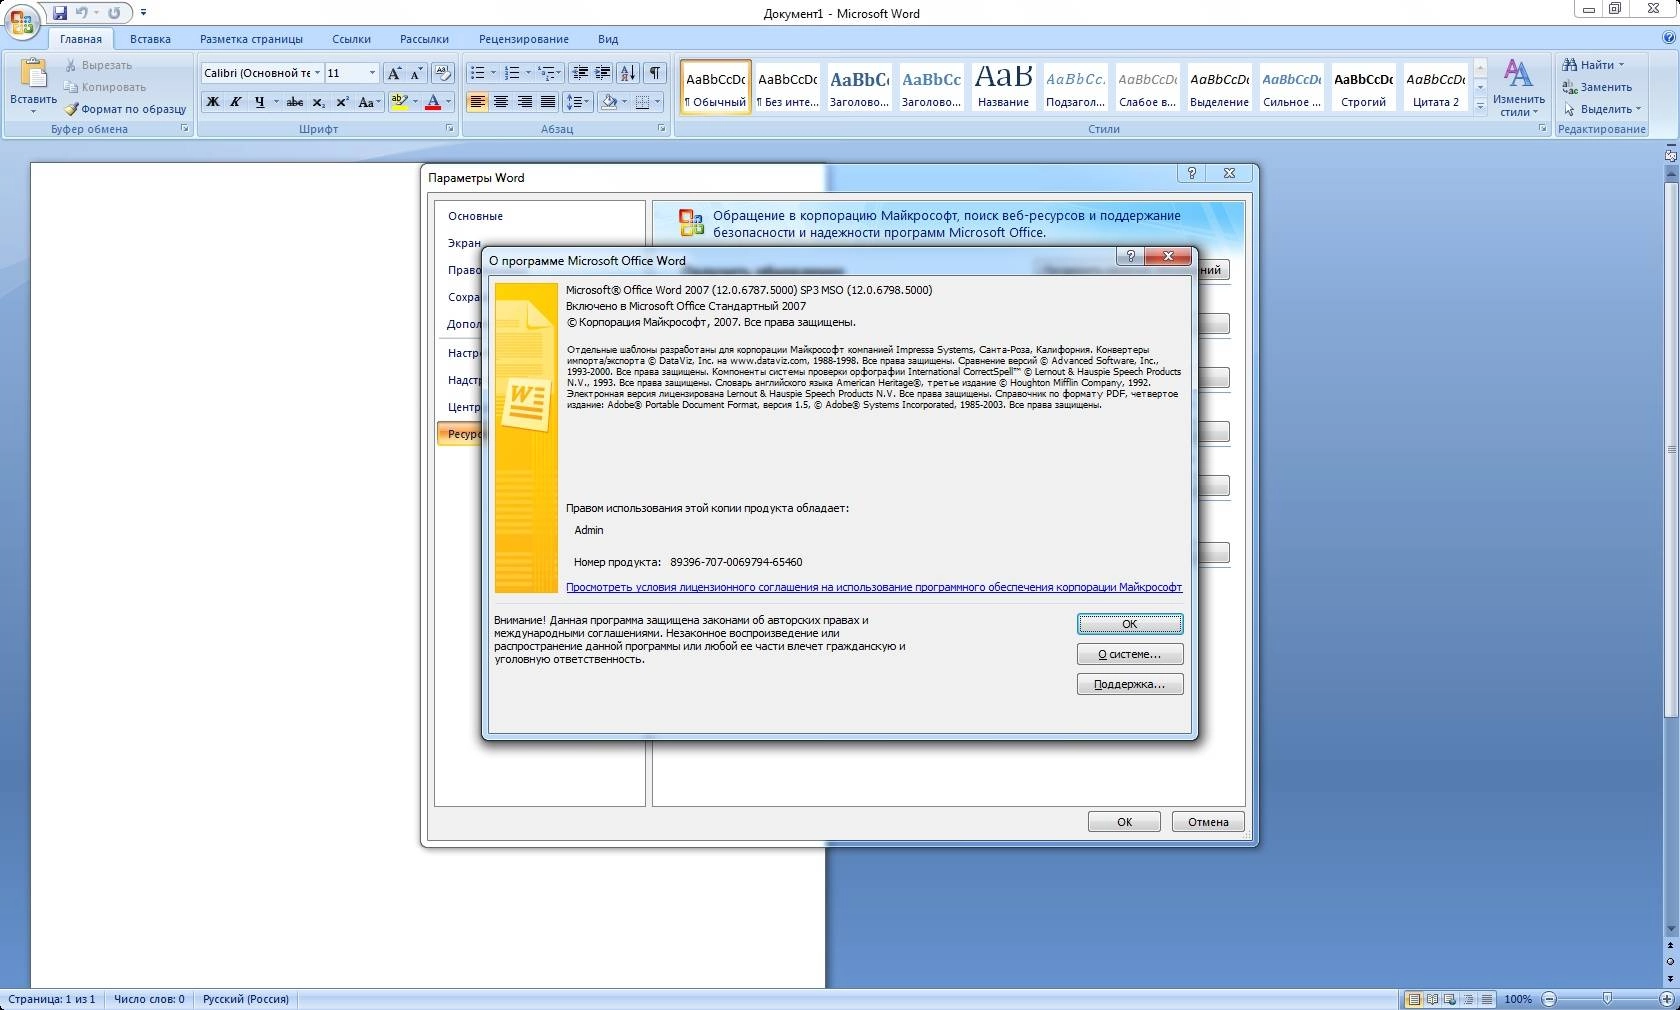Click the Clear Formatting icon
This screenshot has width=1680, height=1010.
click(443, 73)
